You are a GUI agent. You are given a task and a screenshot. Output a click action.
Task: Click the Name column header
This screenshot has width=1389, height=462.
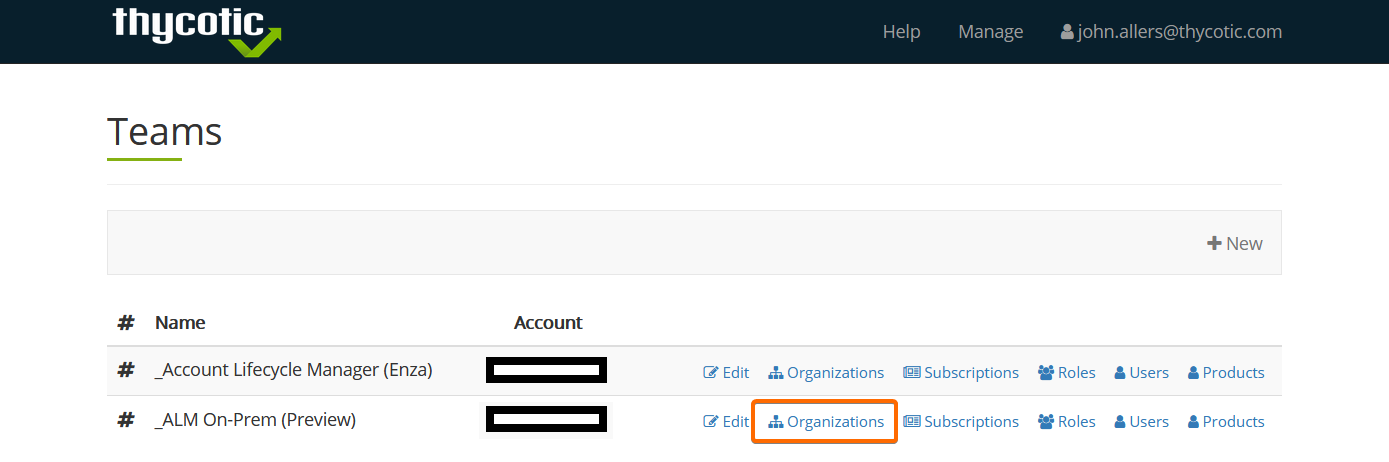[180, 322]
